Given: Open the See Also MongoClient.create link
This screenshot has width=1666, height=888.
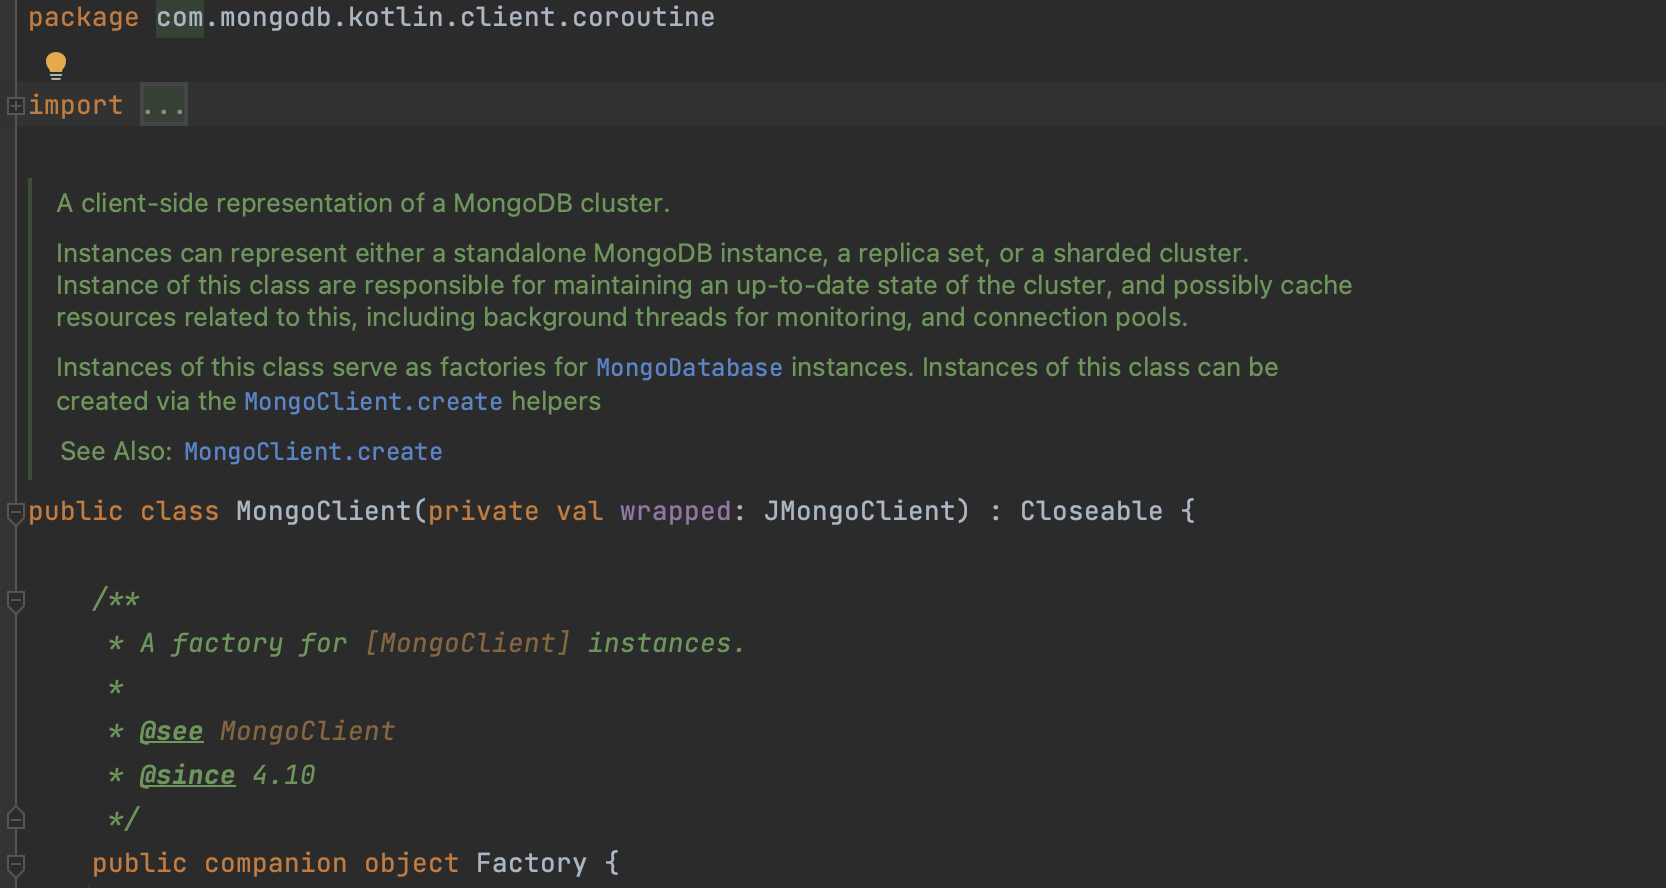Looking at the screenshot, I should 313,452.
